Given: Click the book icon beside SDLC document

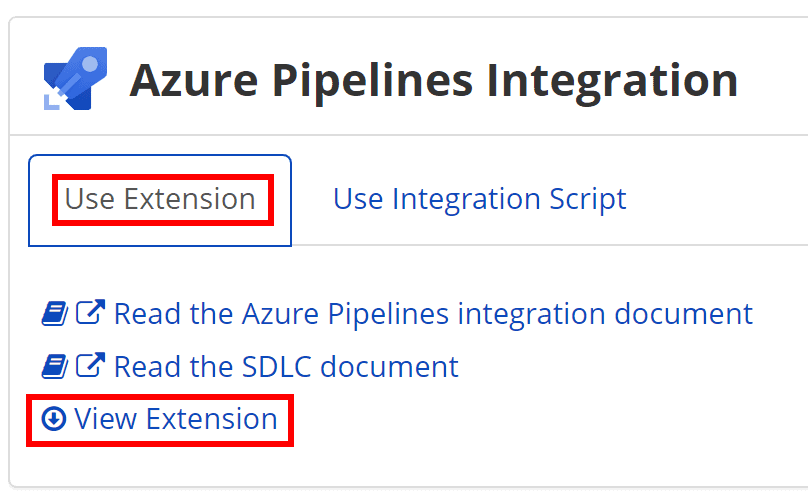Looking at the screenshot, I should 53,366.
